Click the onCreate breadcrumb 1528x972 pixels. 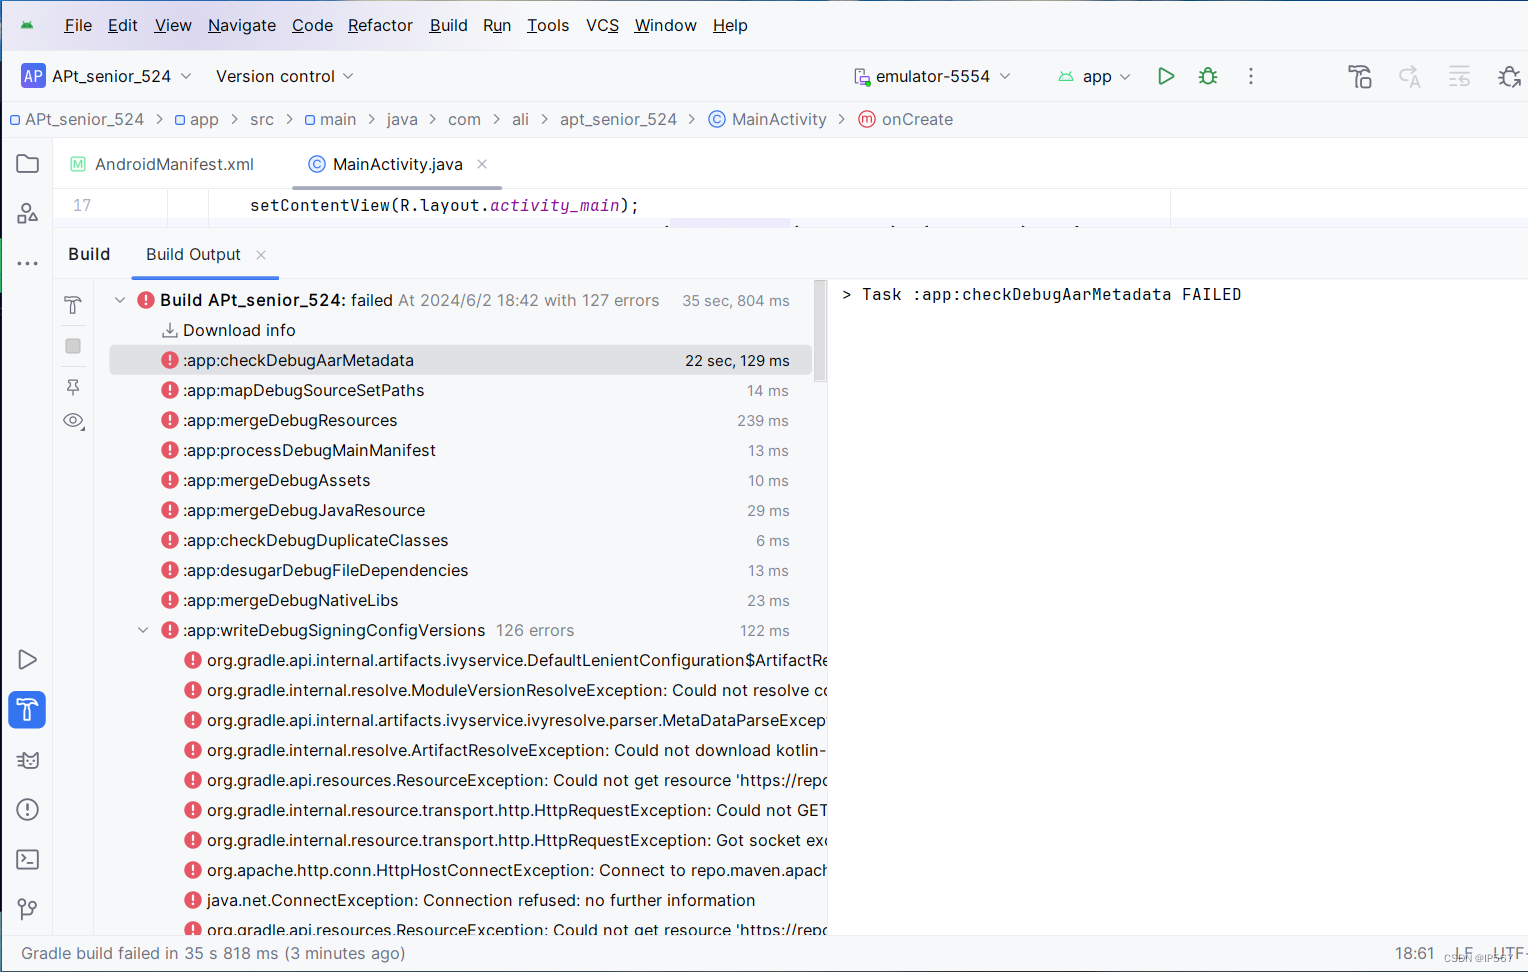906,119
